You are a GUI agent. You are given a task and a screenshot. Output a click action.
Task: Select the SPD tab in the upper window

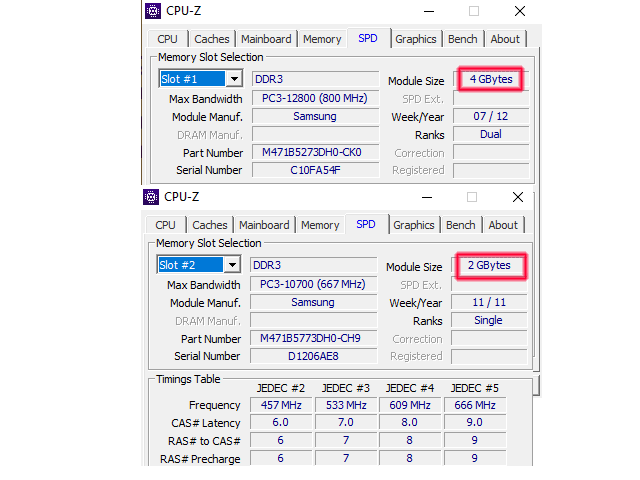point(368,38)
